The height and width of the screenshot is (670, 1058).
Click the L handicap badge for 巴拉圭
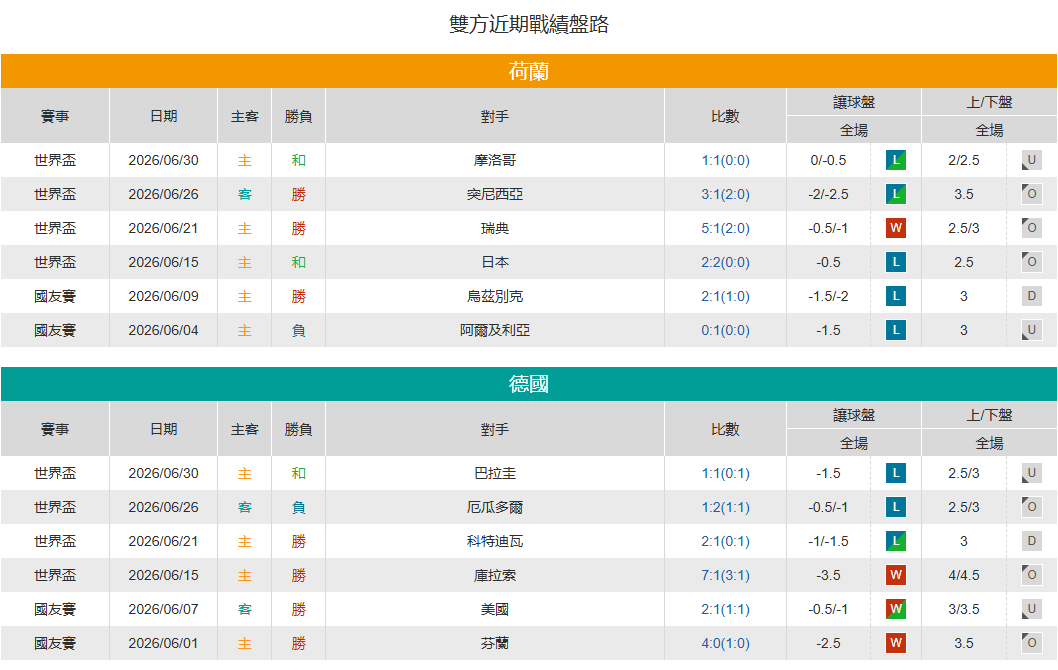coord(895,474)
